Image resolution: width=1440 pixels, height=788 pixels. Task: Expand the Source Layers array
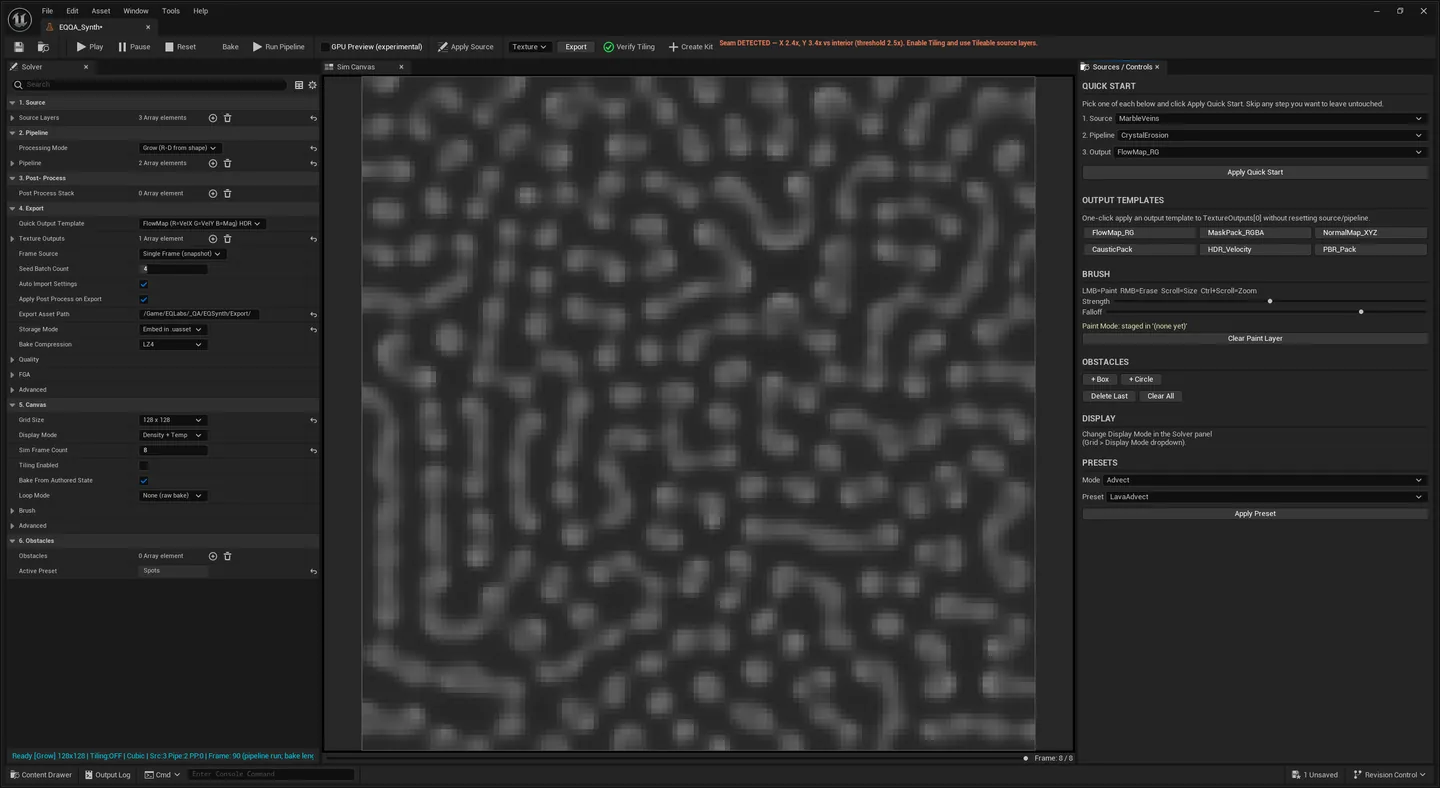pyautogui.click(x=12, y=118)
